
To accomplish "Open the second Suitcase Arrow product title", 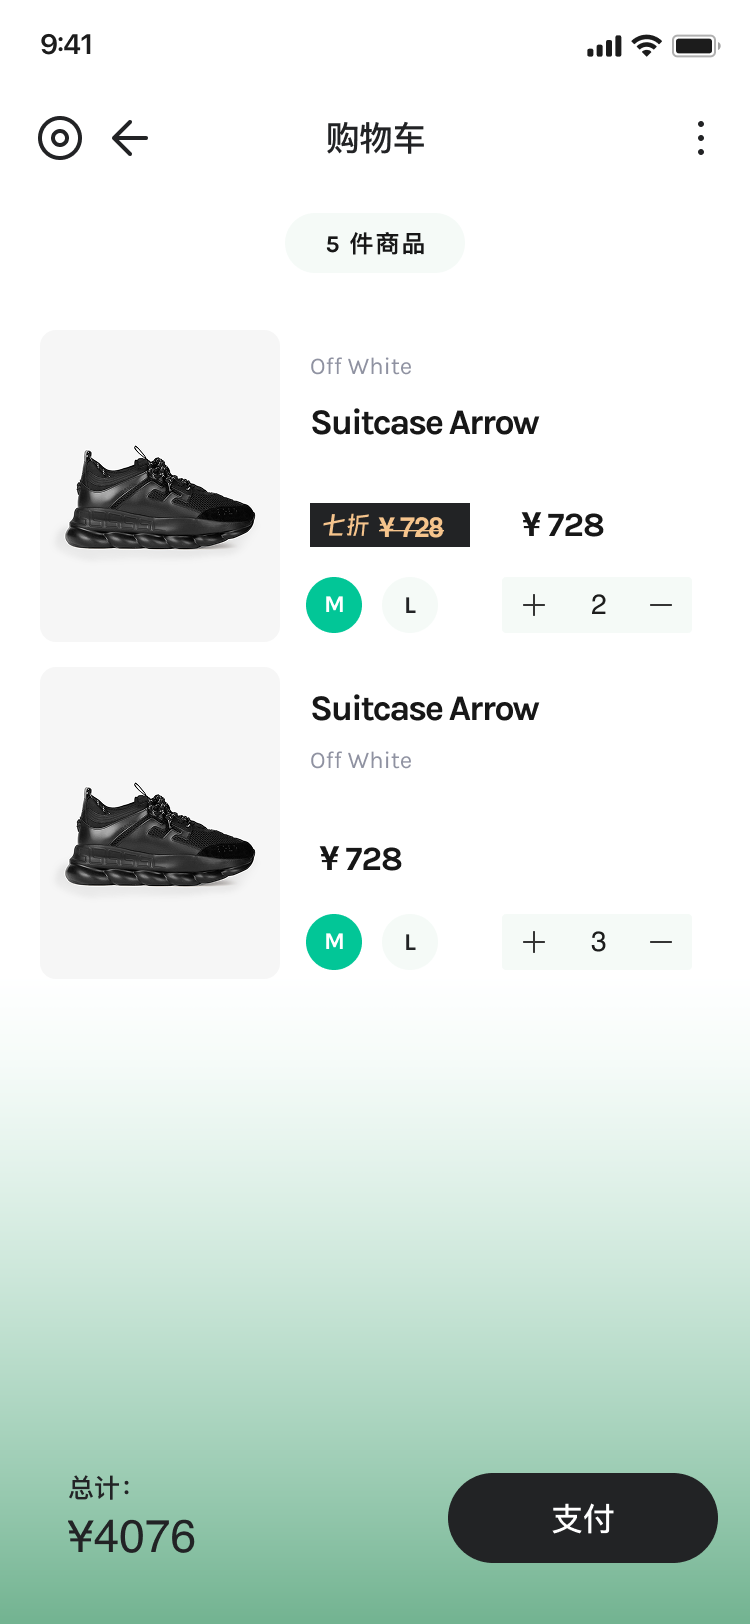I will pos(425,709).
